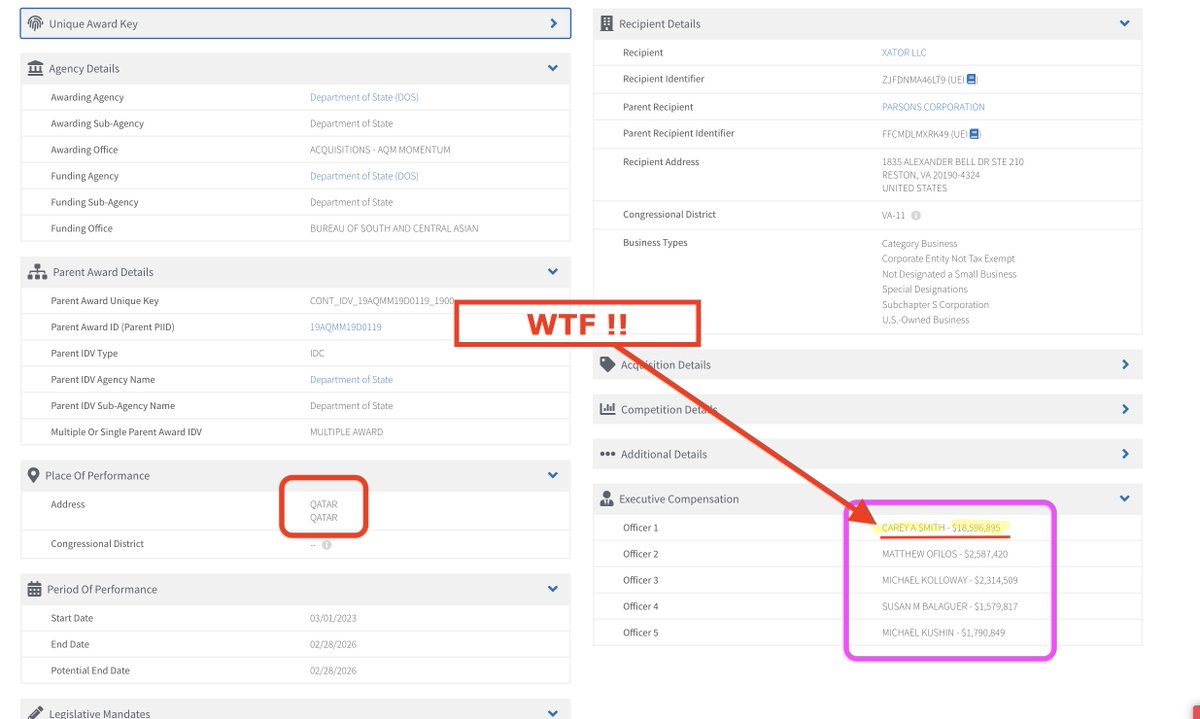Select the Funding Sub-Agency Department of State value
Image resolution: width=1200 pixels, height=719 pixels.
(351, 202)
